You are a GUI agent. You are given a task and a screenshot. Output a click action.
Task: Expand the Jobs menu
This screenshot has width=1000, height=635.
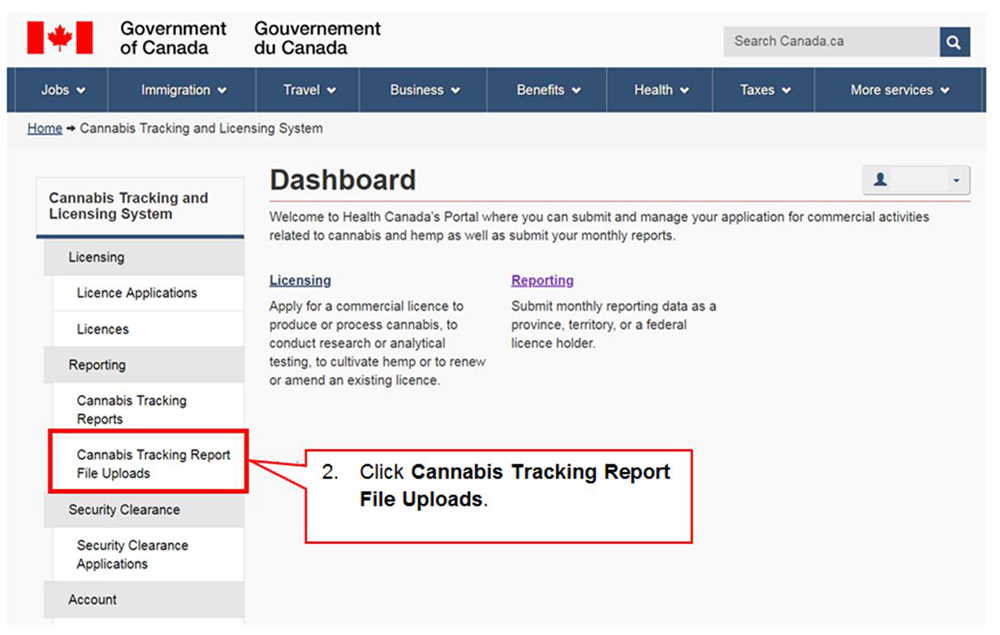(x=63, y=90)
